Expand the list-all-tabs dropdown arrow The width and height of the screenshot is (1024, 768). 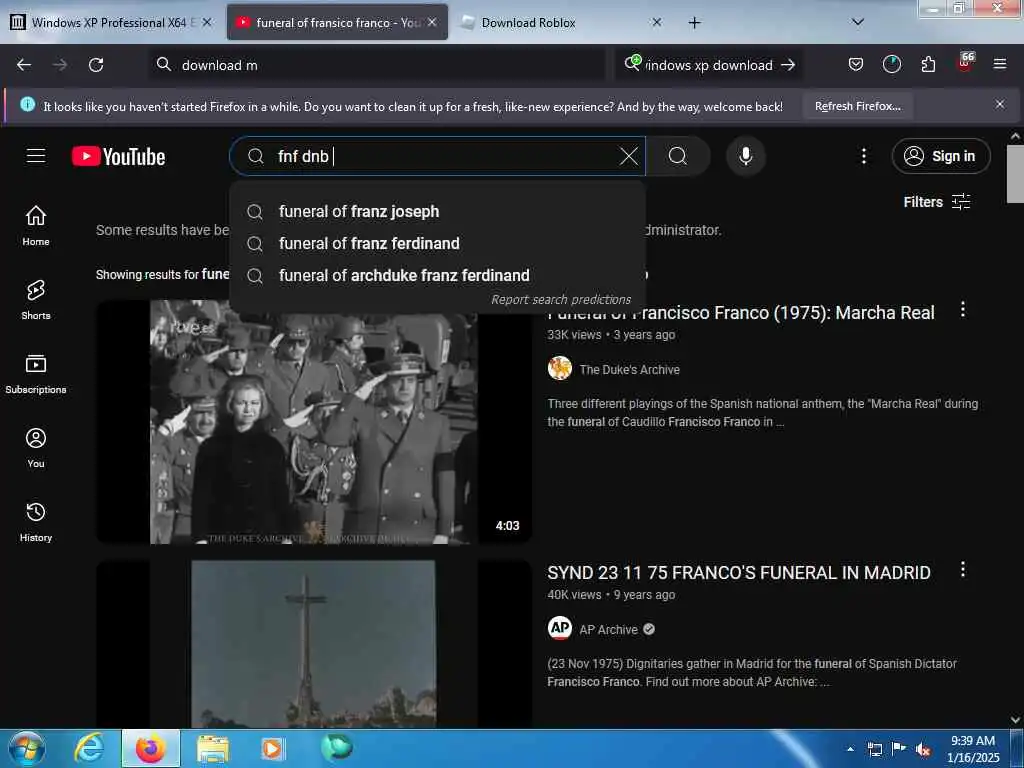858,22
